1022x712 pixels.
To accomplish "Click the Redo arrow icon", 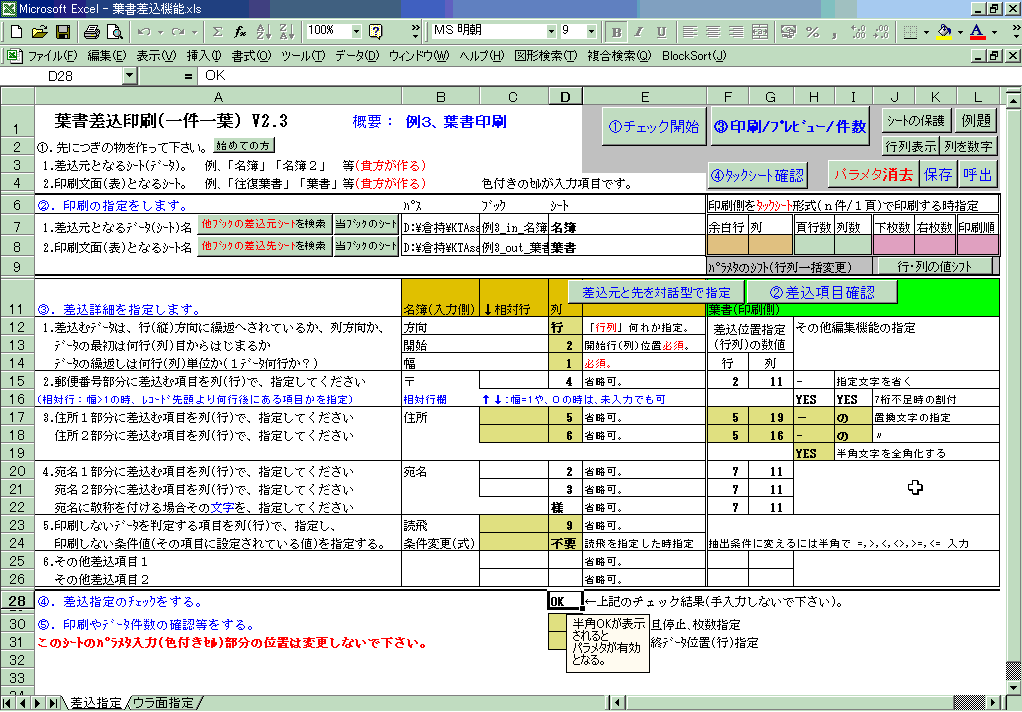I will tap(178, 31).
